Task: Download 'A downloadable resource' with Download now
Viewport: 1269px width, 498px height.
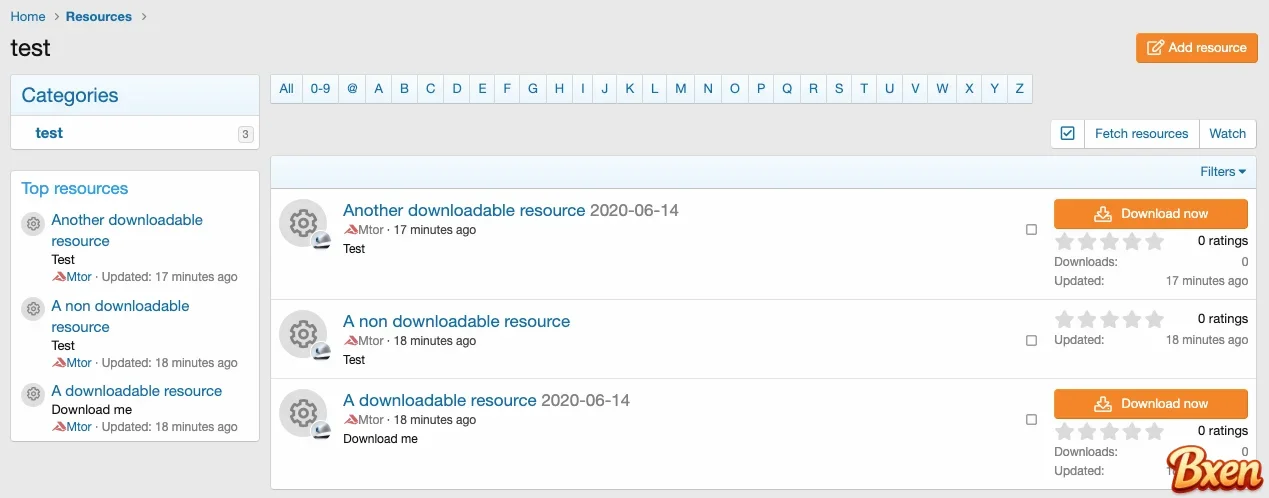Action: 1150,404
